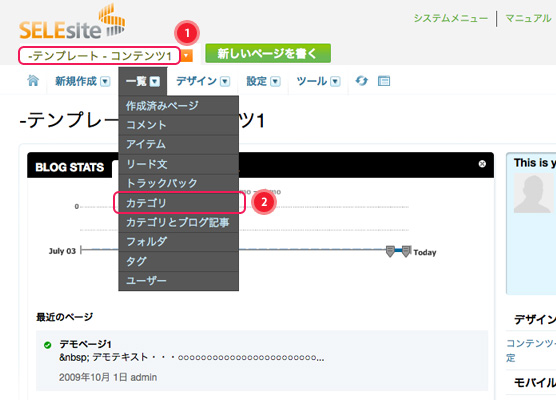Click the refresh/rebuild site icon
556x400 pixels.
coord(361,81)
